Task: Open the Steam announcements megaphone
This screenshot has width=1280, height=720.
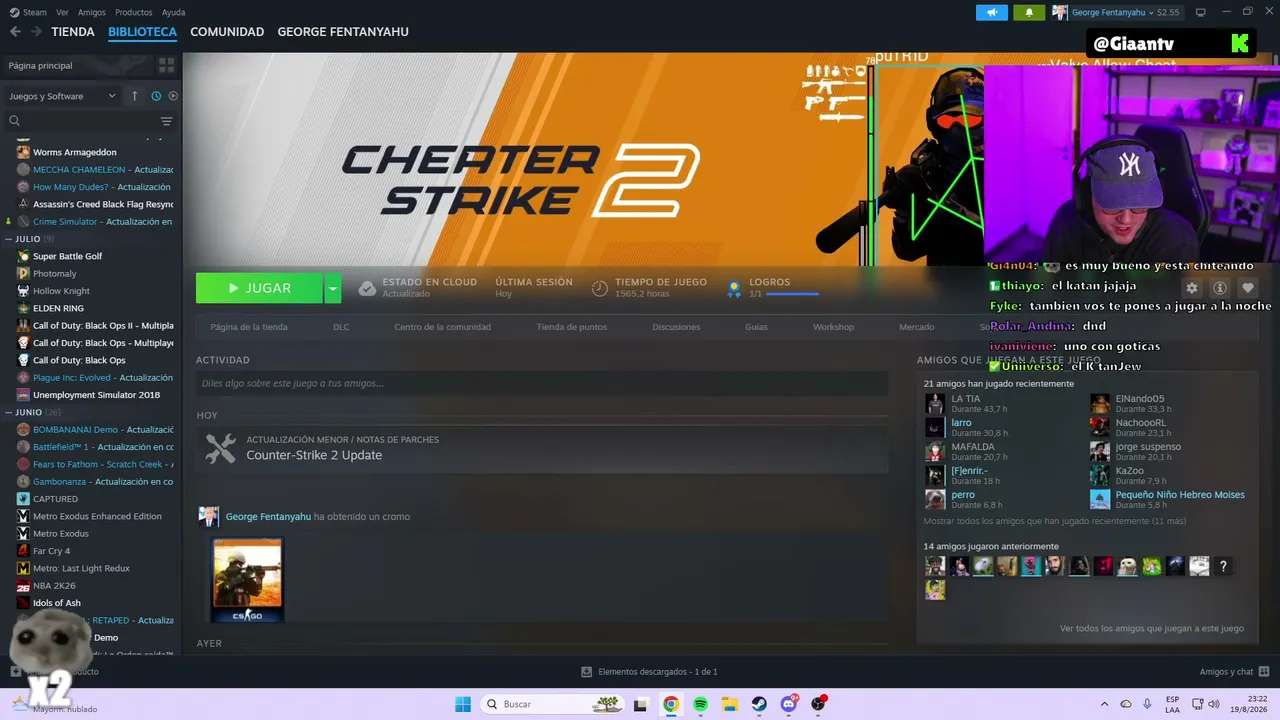Action: [992, 12]
